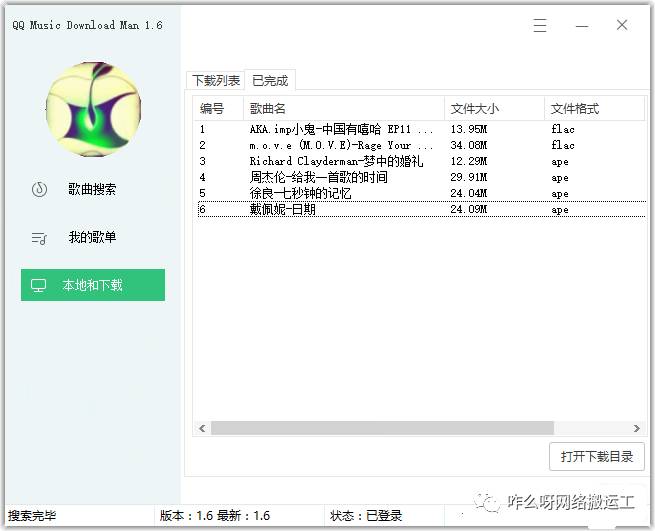Switch to the 已完成 tab
This screenshot has width=655, height=531.
(x=270, y=80)
